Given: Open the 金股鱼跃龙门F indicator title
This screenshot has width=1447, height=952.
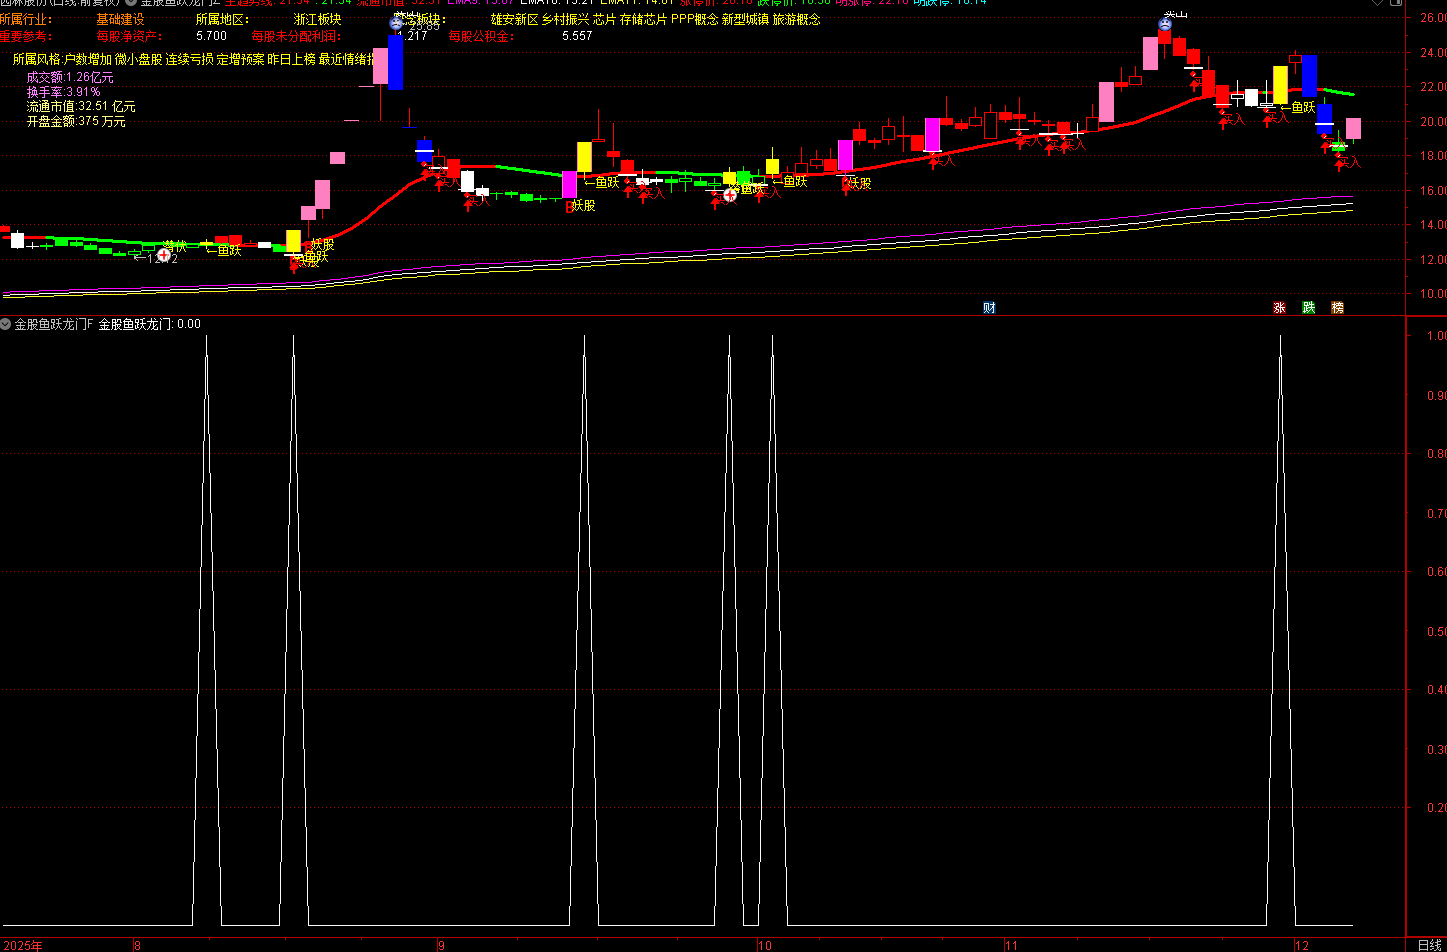Looking at the screenshot, I should coord(53,324).
